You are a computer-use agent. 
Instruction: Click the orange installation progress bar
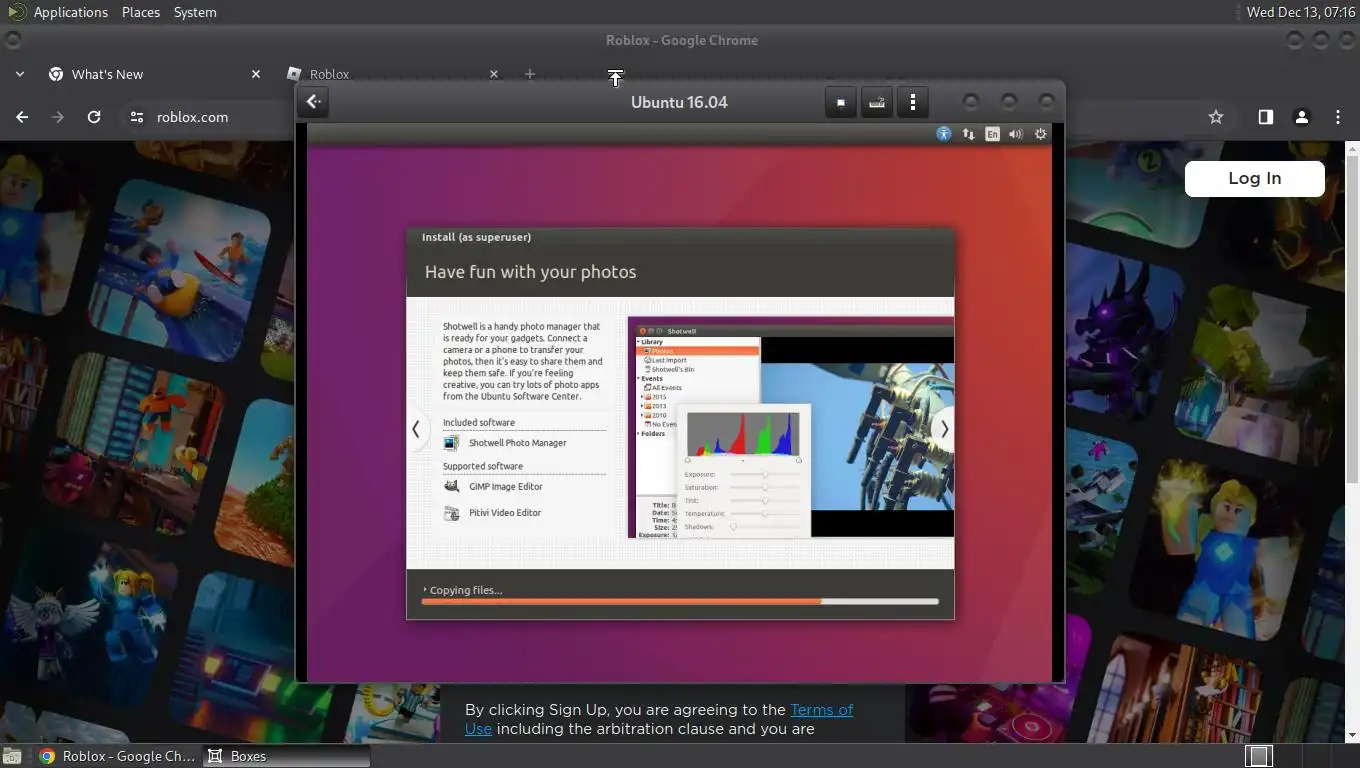pos(680,602)
